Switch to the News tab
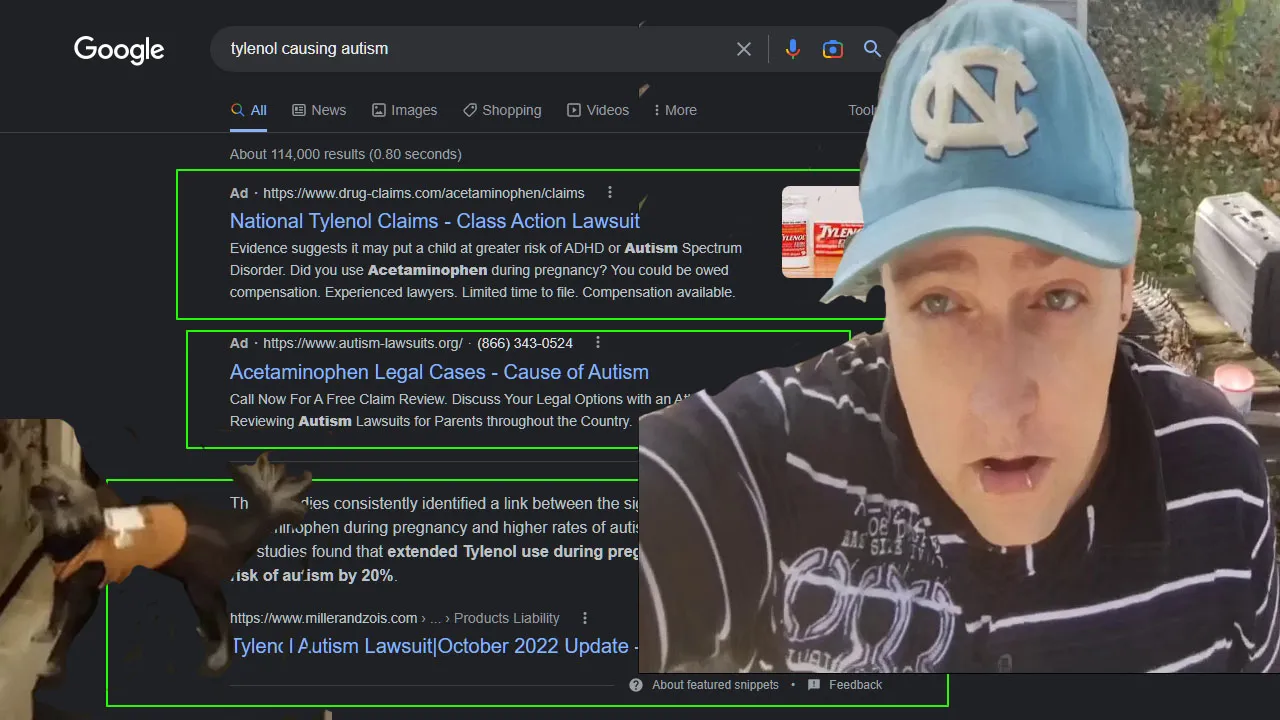Viewport: 1280px width, 720px height. (x=319, y=110)
